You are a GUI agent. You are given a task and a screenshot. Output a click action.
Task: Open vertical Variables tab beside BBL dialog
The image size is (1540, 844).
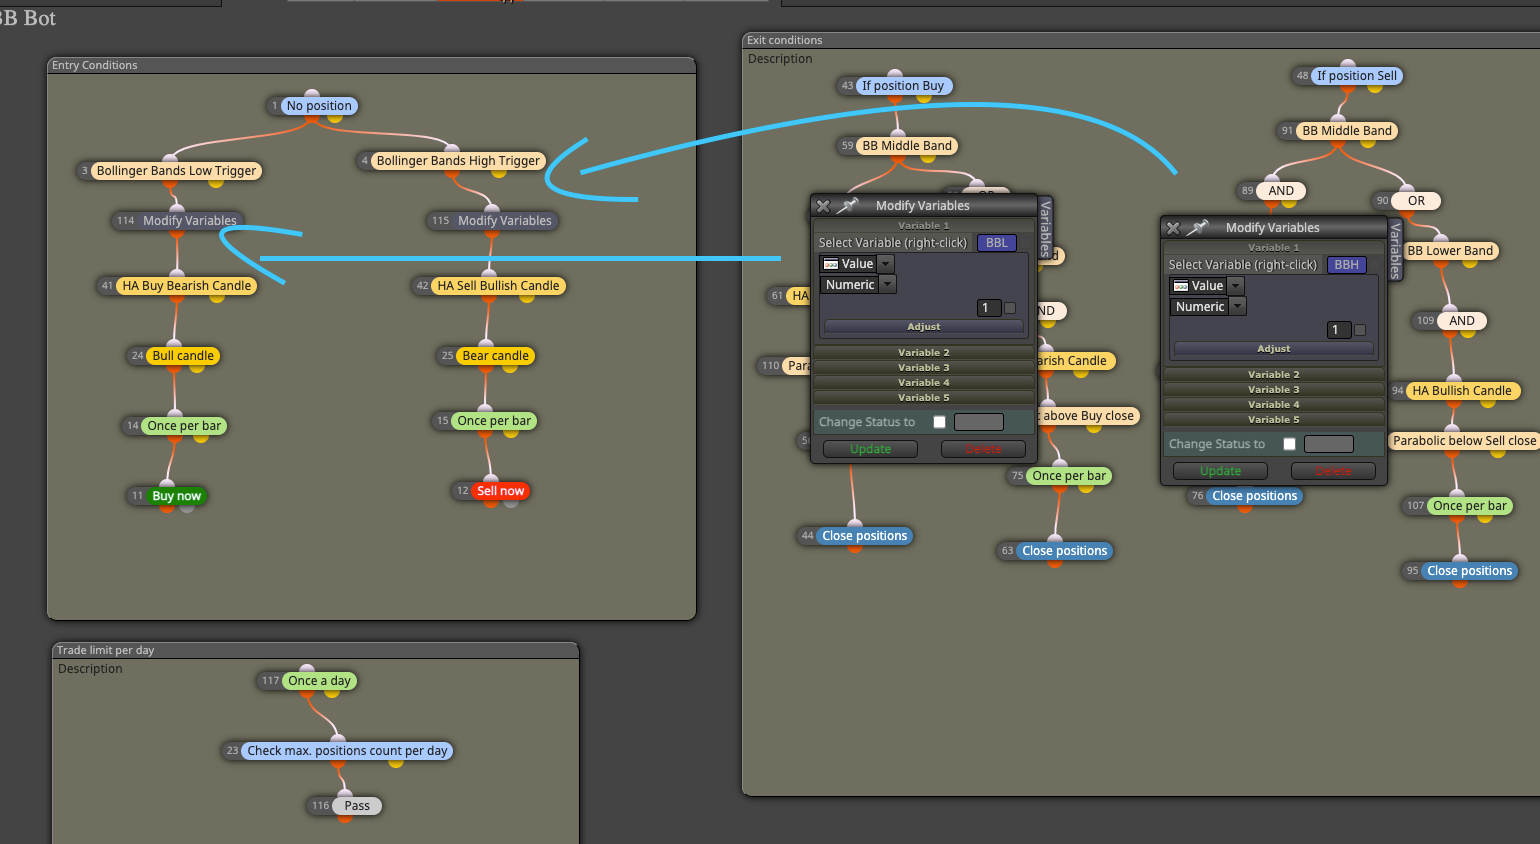click(1046, 229)
